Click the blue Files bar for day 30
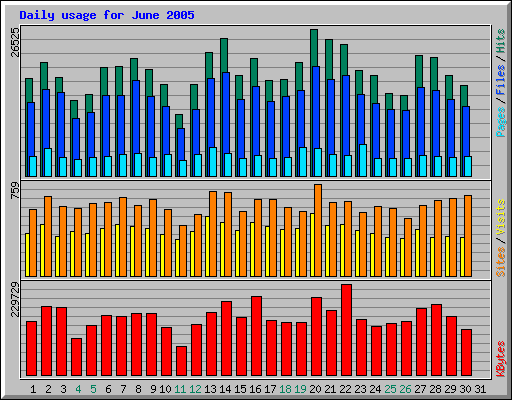The image size is (512, 400). (x=466, y=132)
